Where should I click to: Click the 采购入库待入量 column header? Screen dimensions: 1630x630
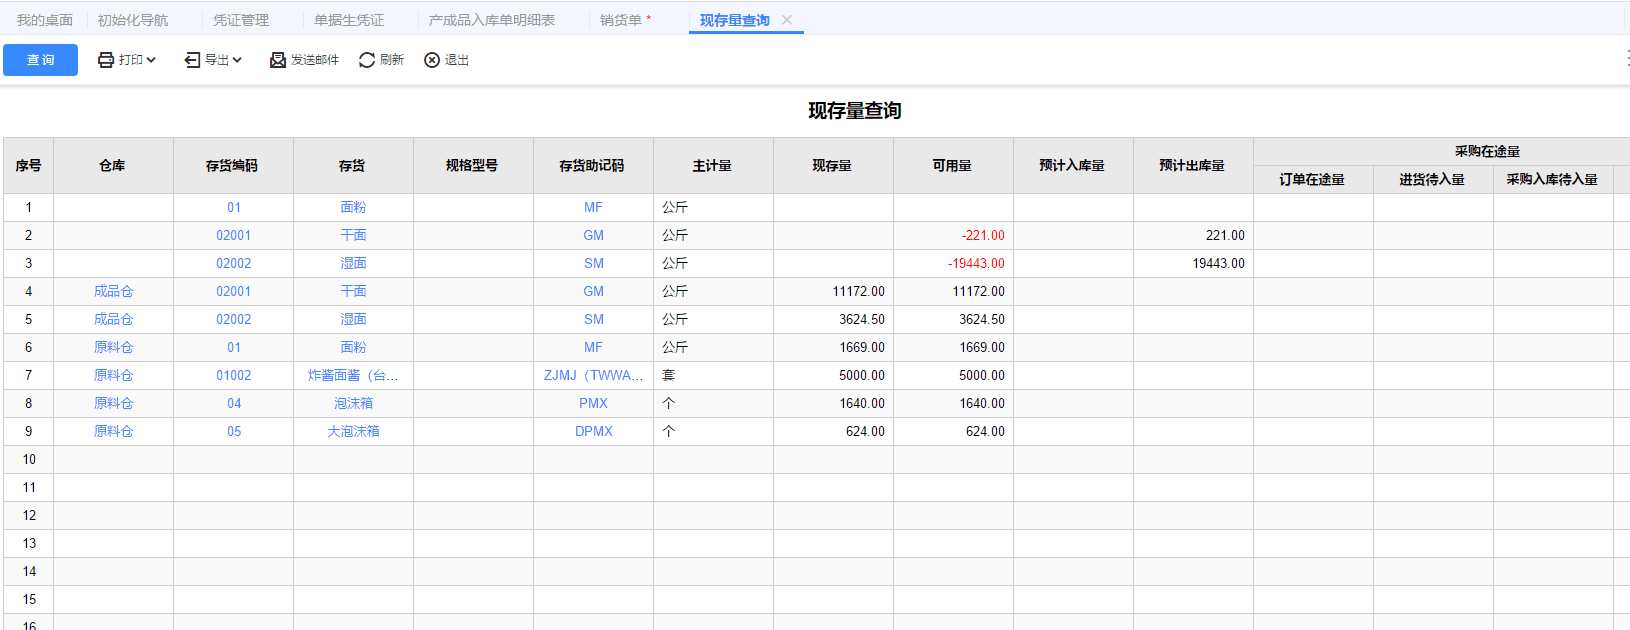coord(1553,180)
